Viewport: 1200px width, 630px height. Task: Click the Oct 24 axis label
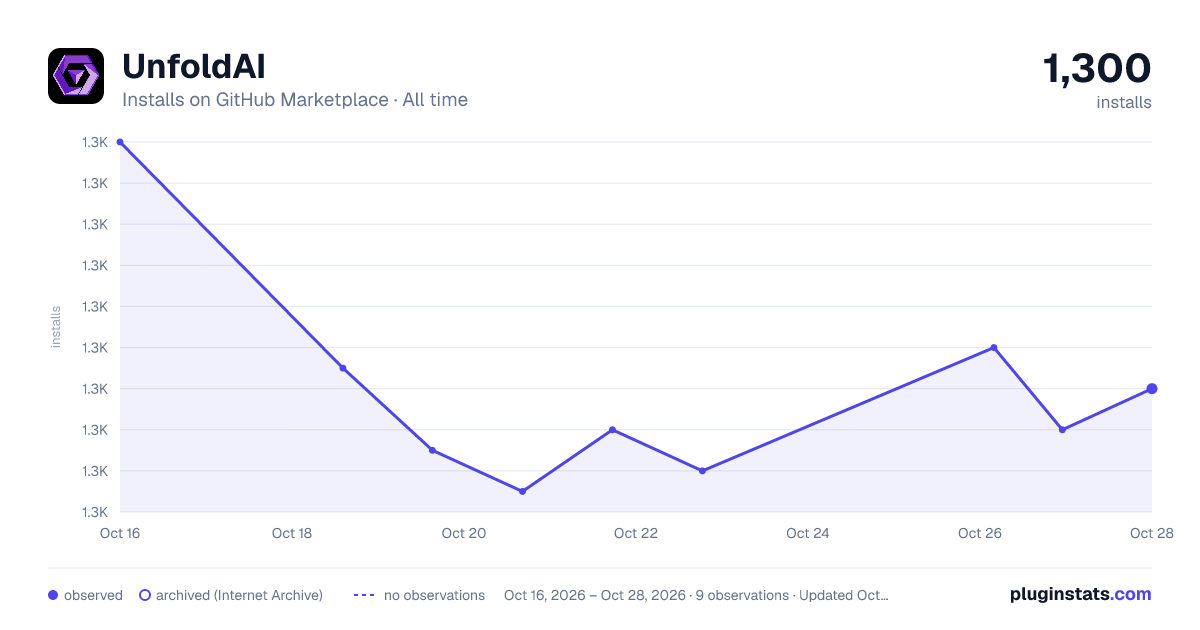[x=808, y=533]
